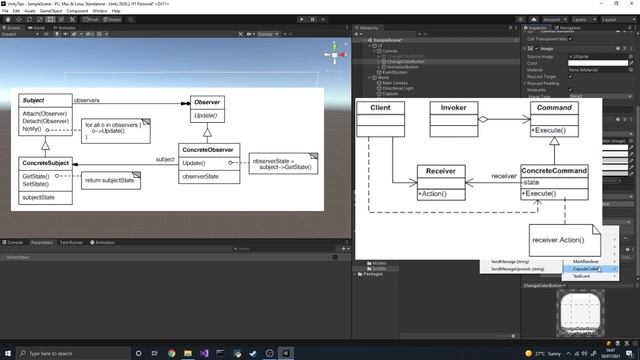The height and width of the screenshot is (360, 640).
Task: Open the custom editor tools icon
Action: [72, 20]
